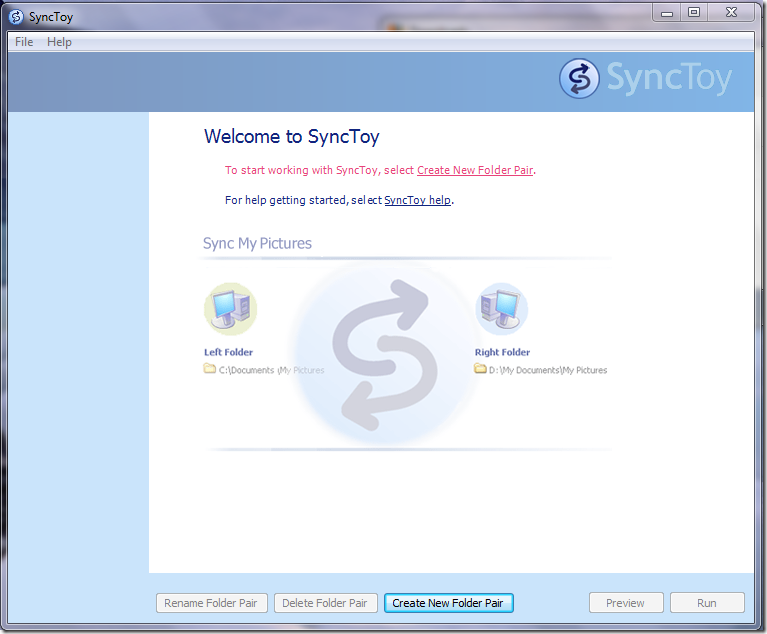Maximize the SyncToy window

pyautogui.click(x=694, y=13)
